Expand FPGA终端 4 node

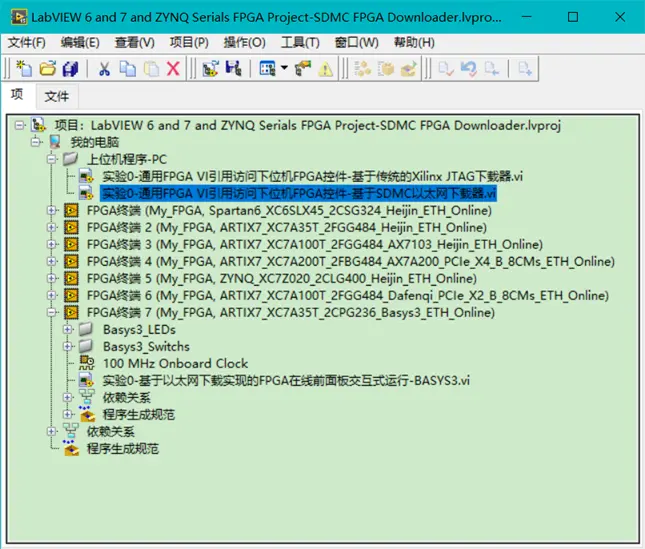pyautogui.click(x=52, y=262)
